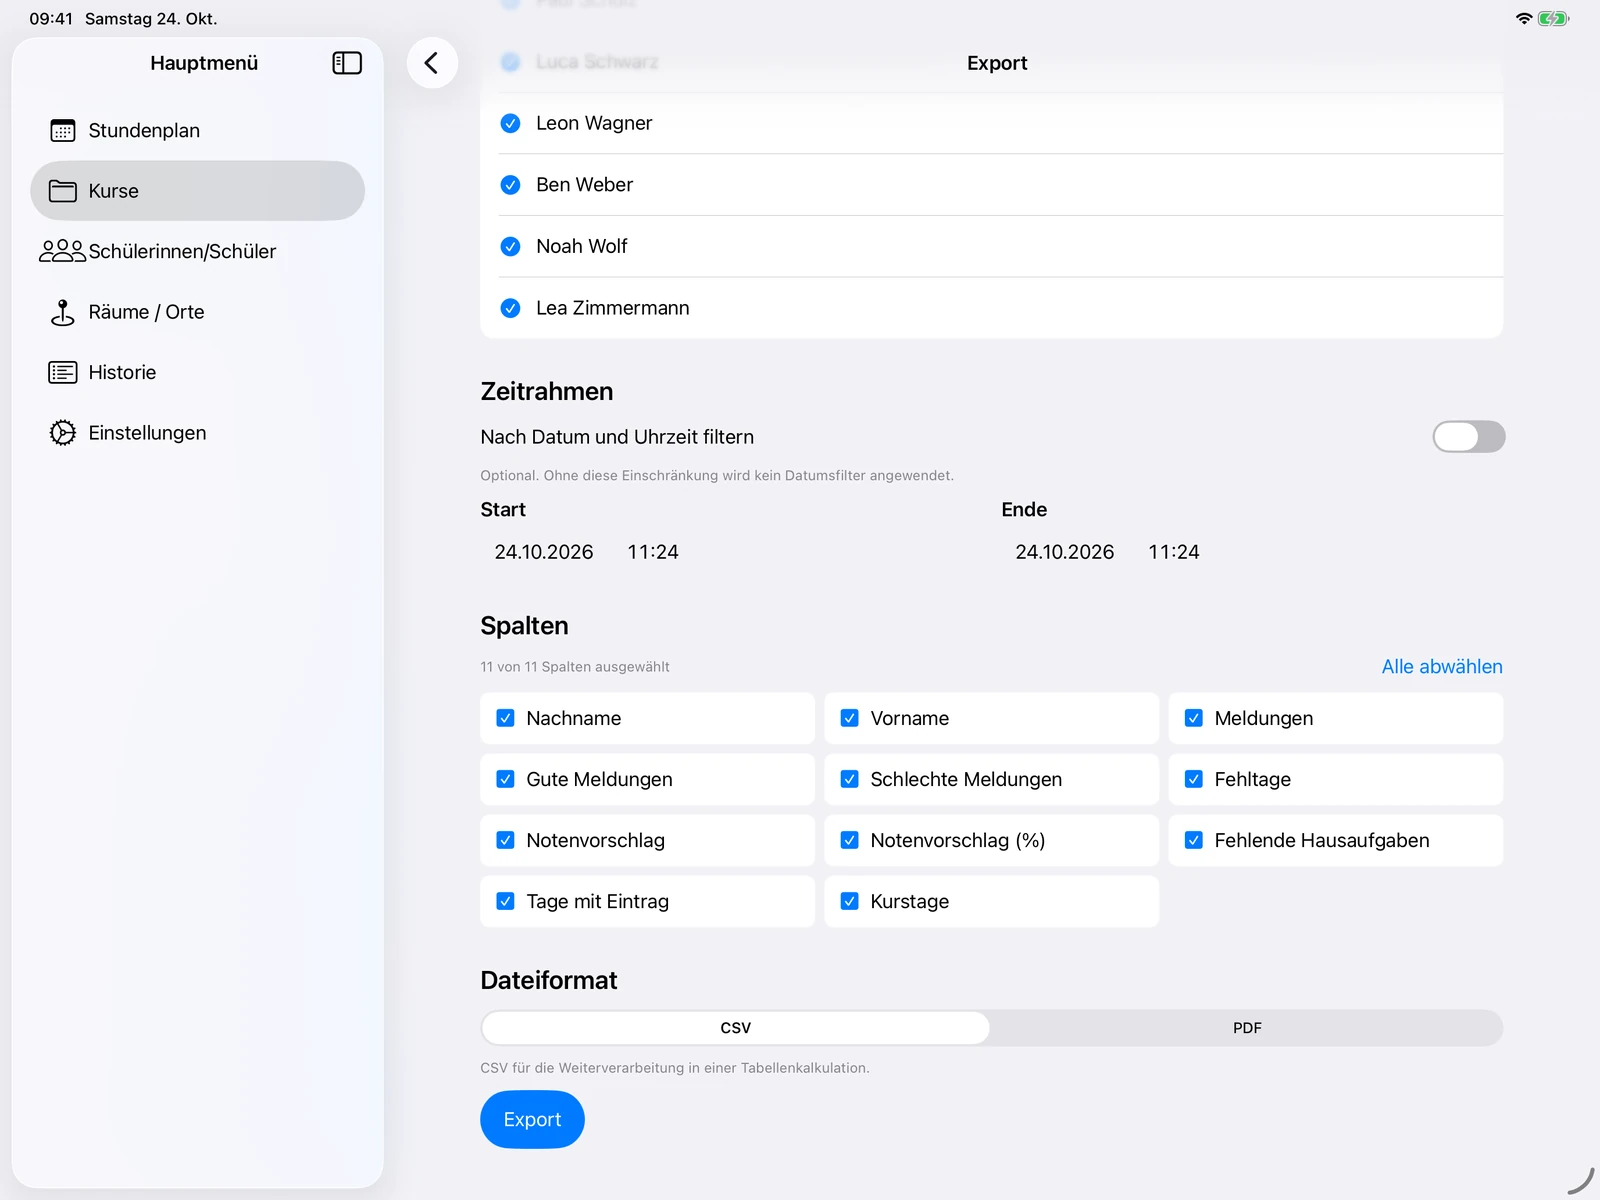
Task: Open Historie menu item
Action: pos(197,372)
